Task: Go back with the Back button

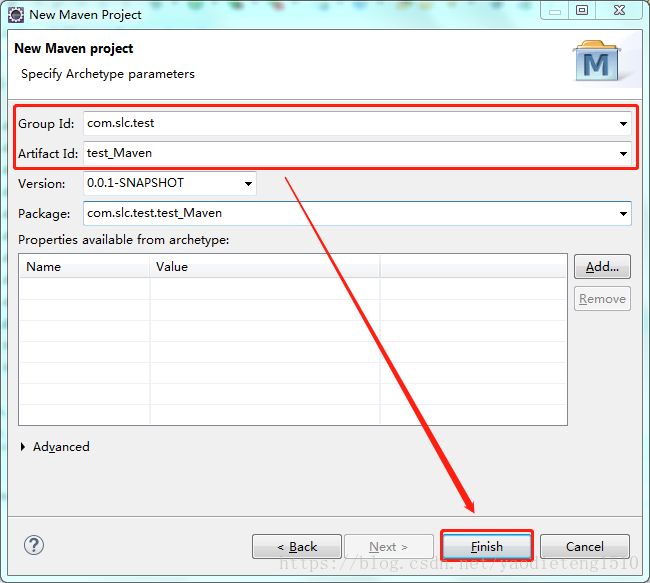Action: (297, 546)
